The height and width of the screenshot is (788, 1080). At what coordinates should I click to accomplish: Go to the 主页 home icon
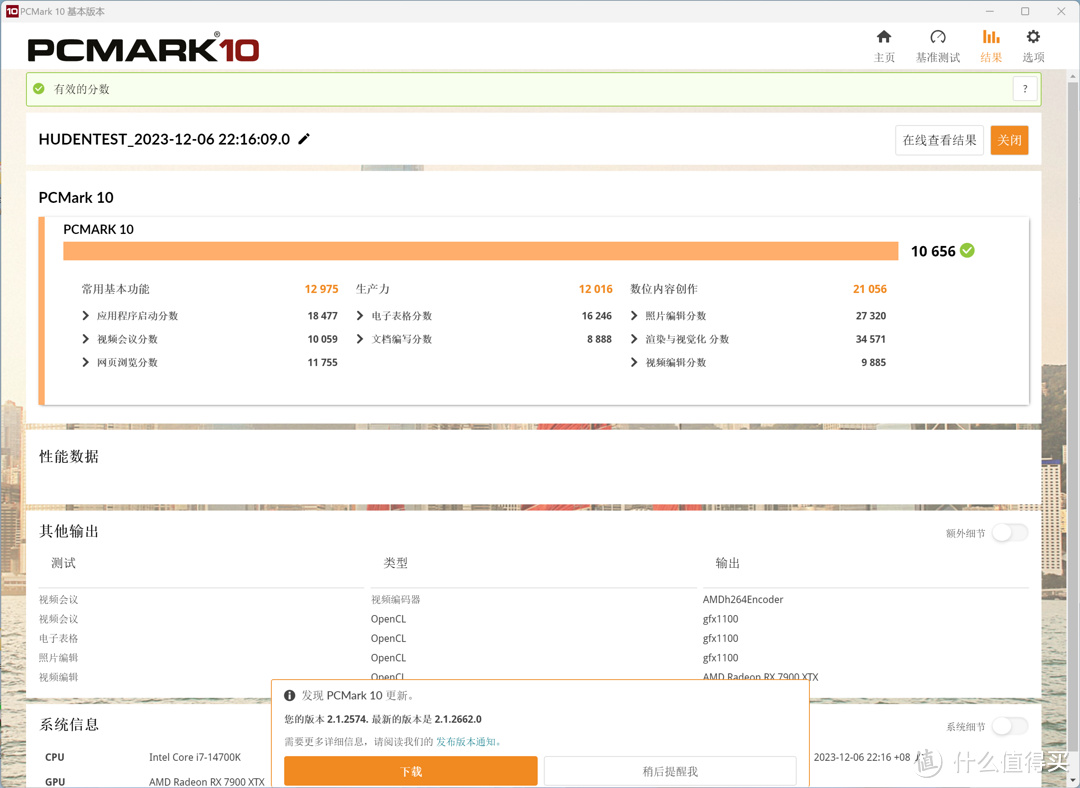pyautogui.click(x=884, y=37)
